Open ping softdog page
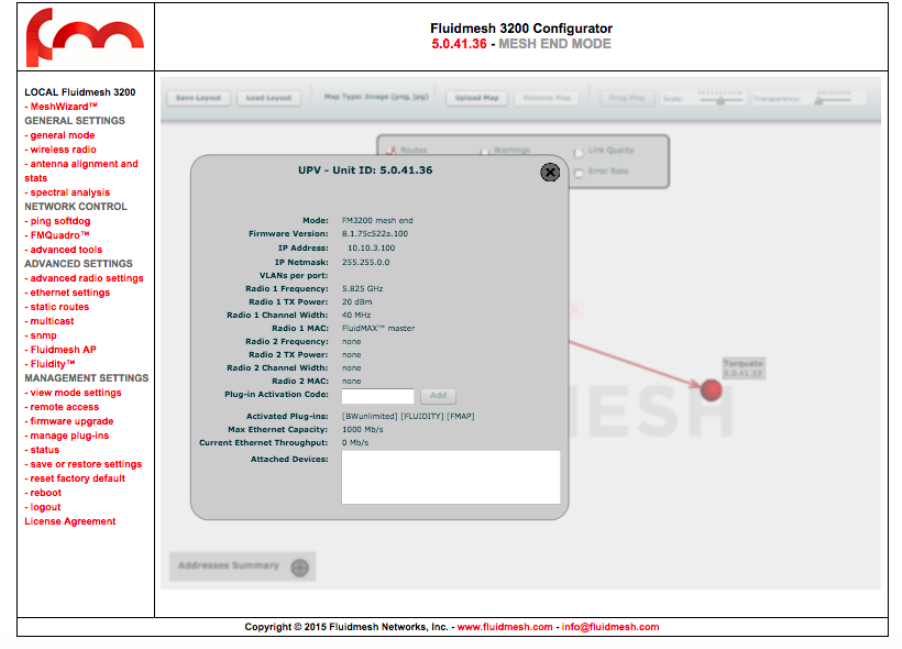The image size is (902, 649). click(x=58, y=221)
